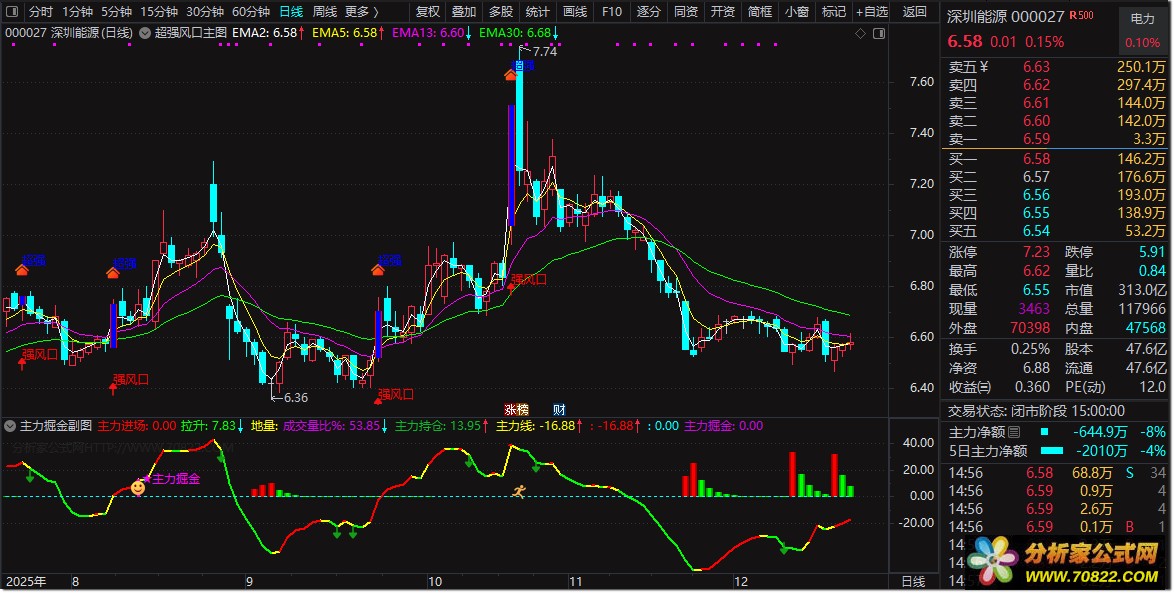Click the 主力净额 small cyan square indicator
The image size is (1175, 593).
point(1045,432)
